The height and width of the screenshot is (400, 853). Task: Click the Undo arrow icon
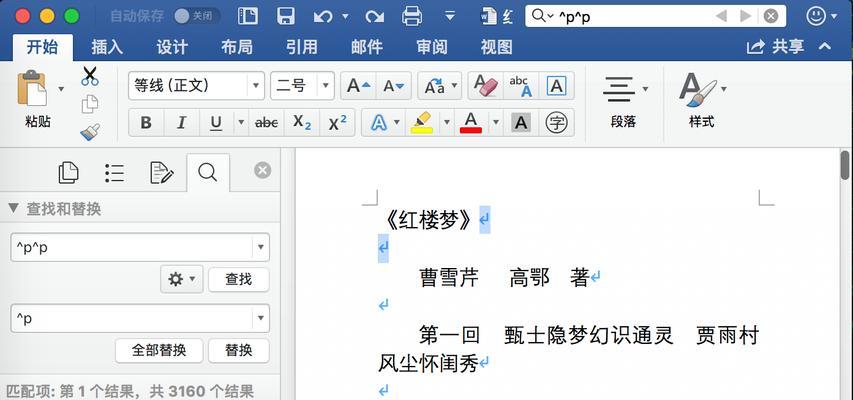coord(323,16)
